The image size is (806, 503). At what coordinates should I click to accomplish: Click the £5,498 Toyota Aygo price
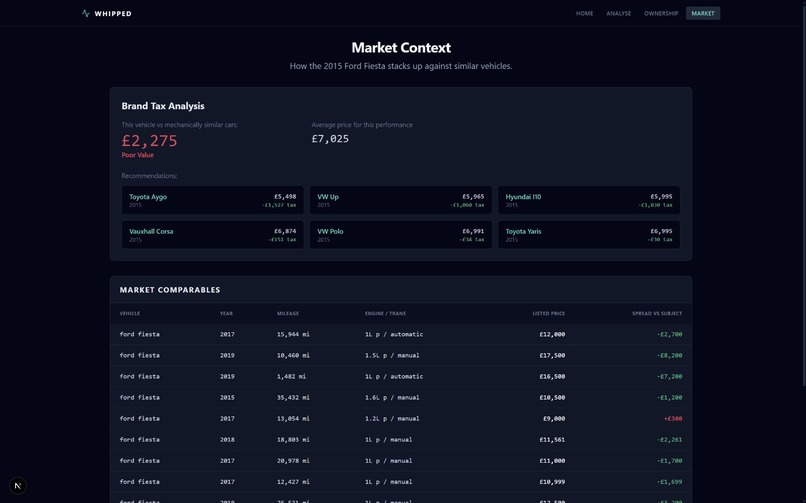tap(285, 196)
